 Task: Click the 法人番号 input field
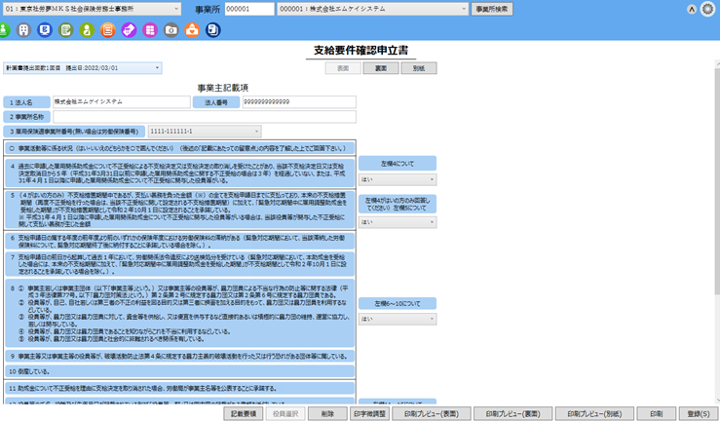click(299, 102)
